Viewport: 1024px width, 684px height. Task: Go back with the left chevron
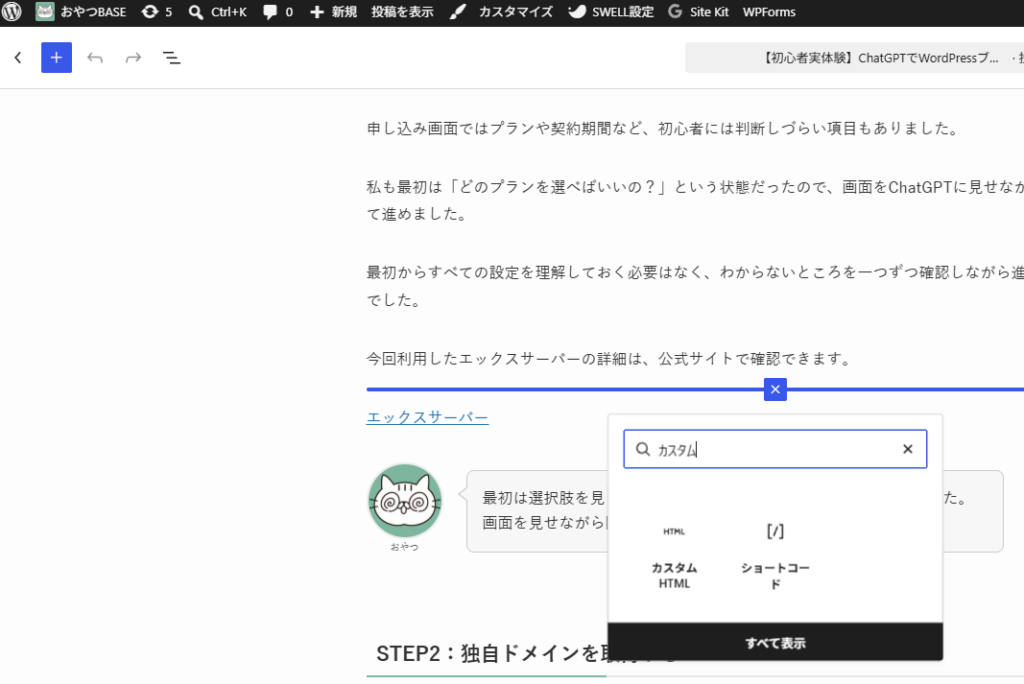(18, 57)
